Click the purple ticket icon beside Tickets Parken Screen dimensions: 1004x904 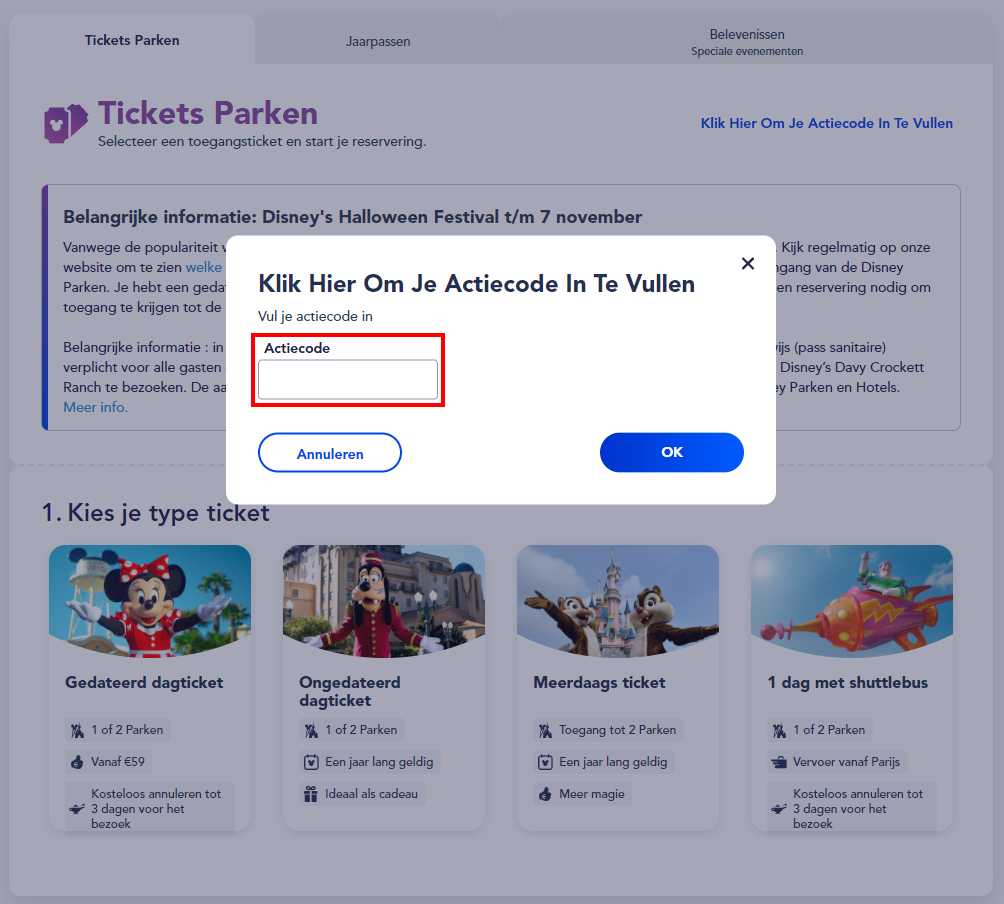66,123
